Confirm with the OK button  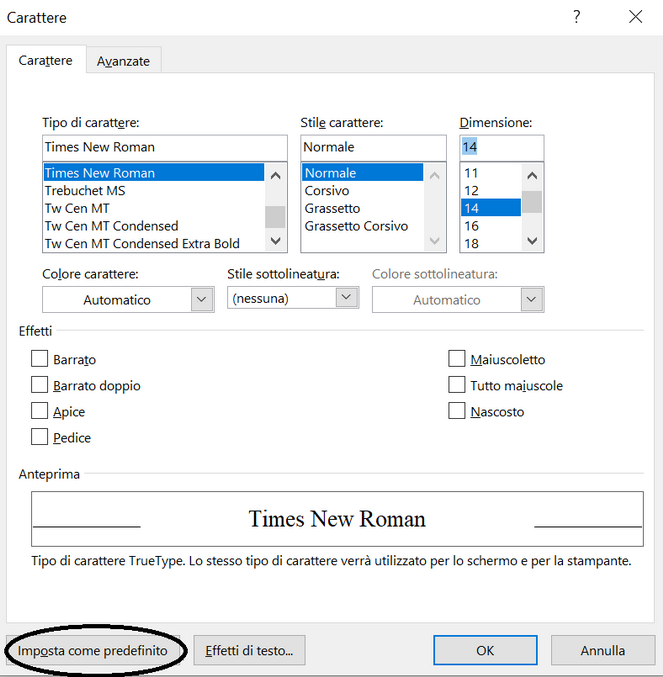[485, 651]
